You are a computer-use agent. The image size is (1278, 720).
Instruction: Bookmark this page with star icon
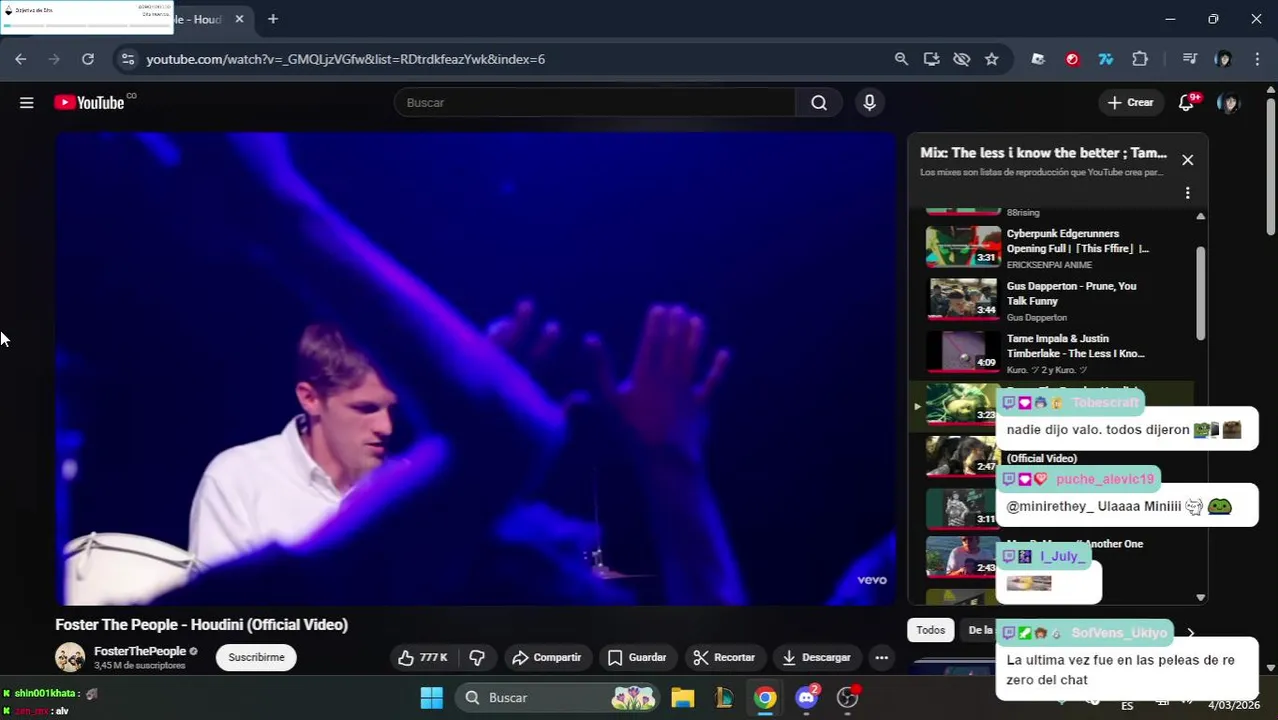point(991,59)
